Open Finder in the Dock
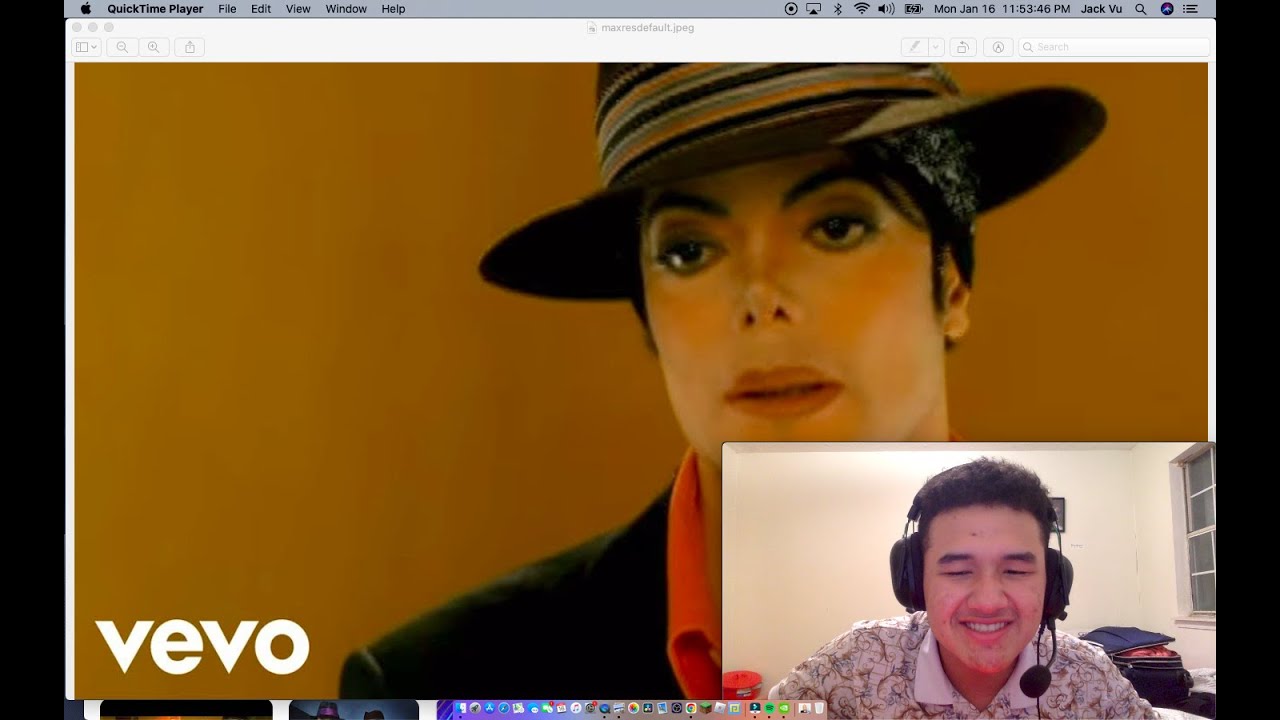 coord(460,708)
